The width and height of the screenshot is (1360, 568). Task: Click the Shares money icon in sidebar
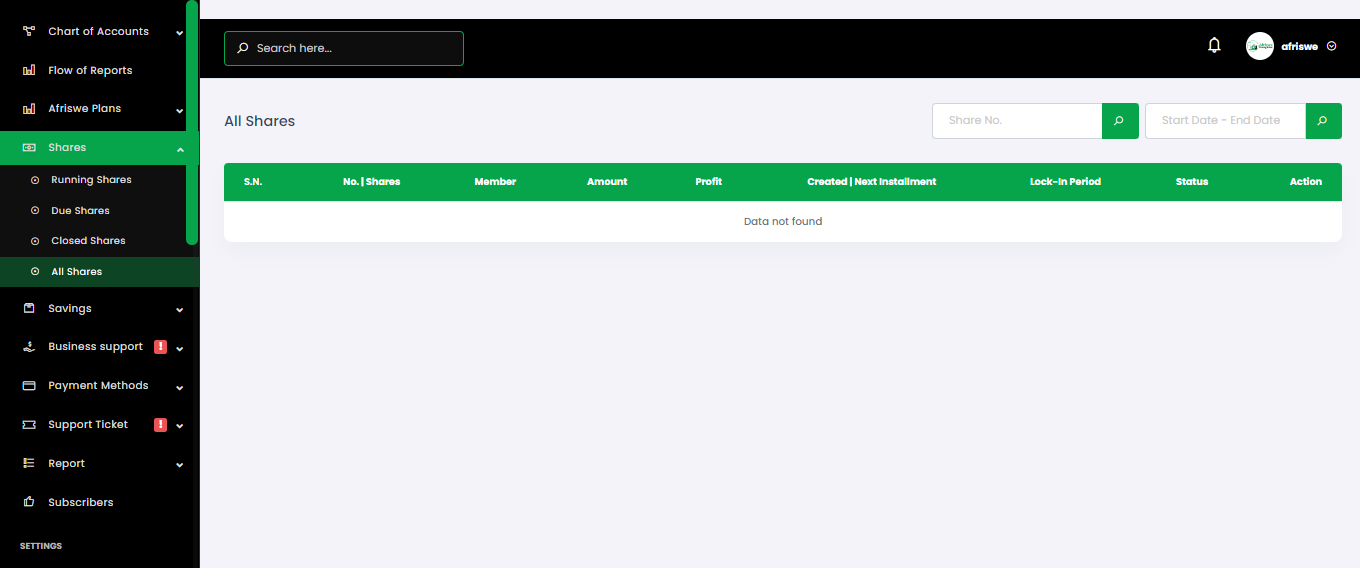[x=29, y=148]
